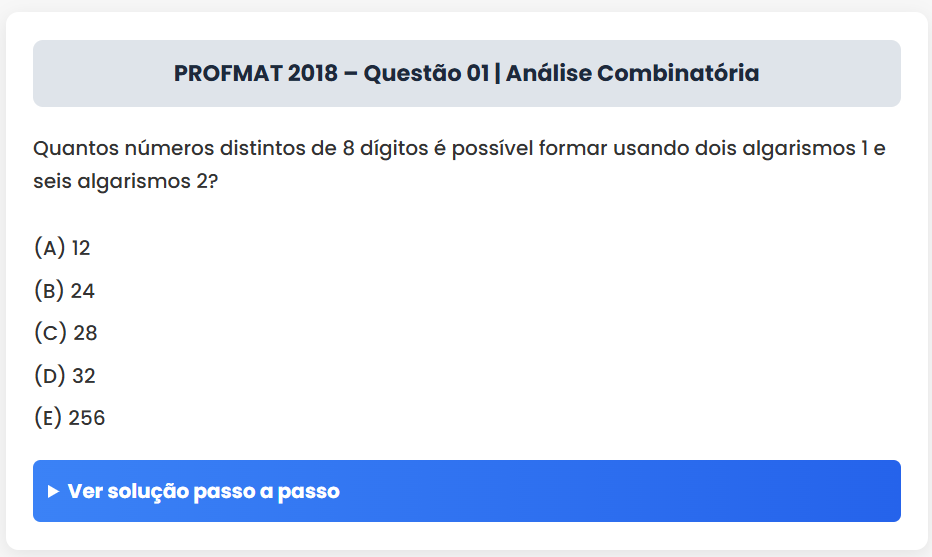Pick answer option (C) 28
The image size is (932, 557).
pyautogui.click(x=65, y=333)
